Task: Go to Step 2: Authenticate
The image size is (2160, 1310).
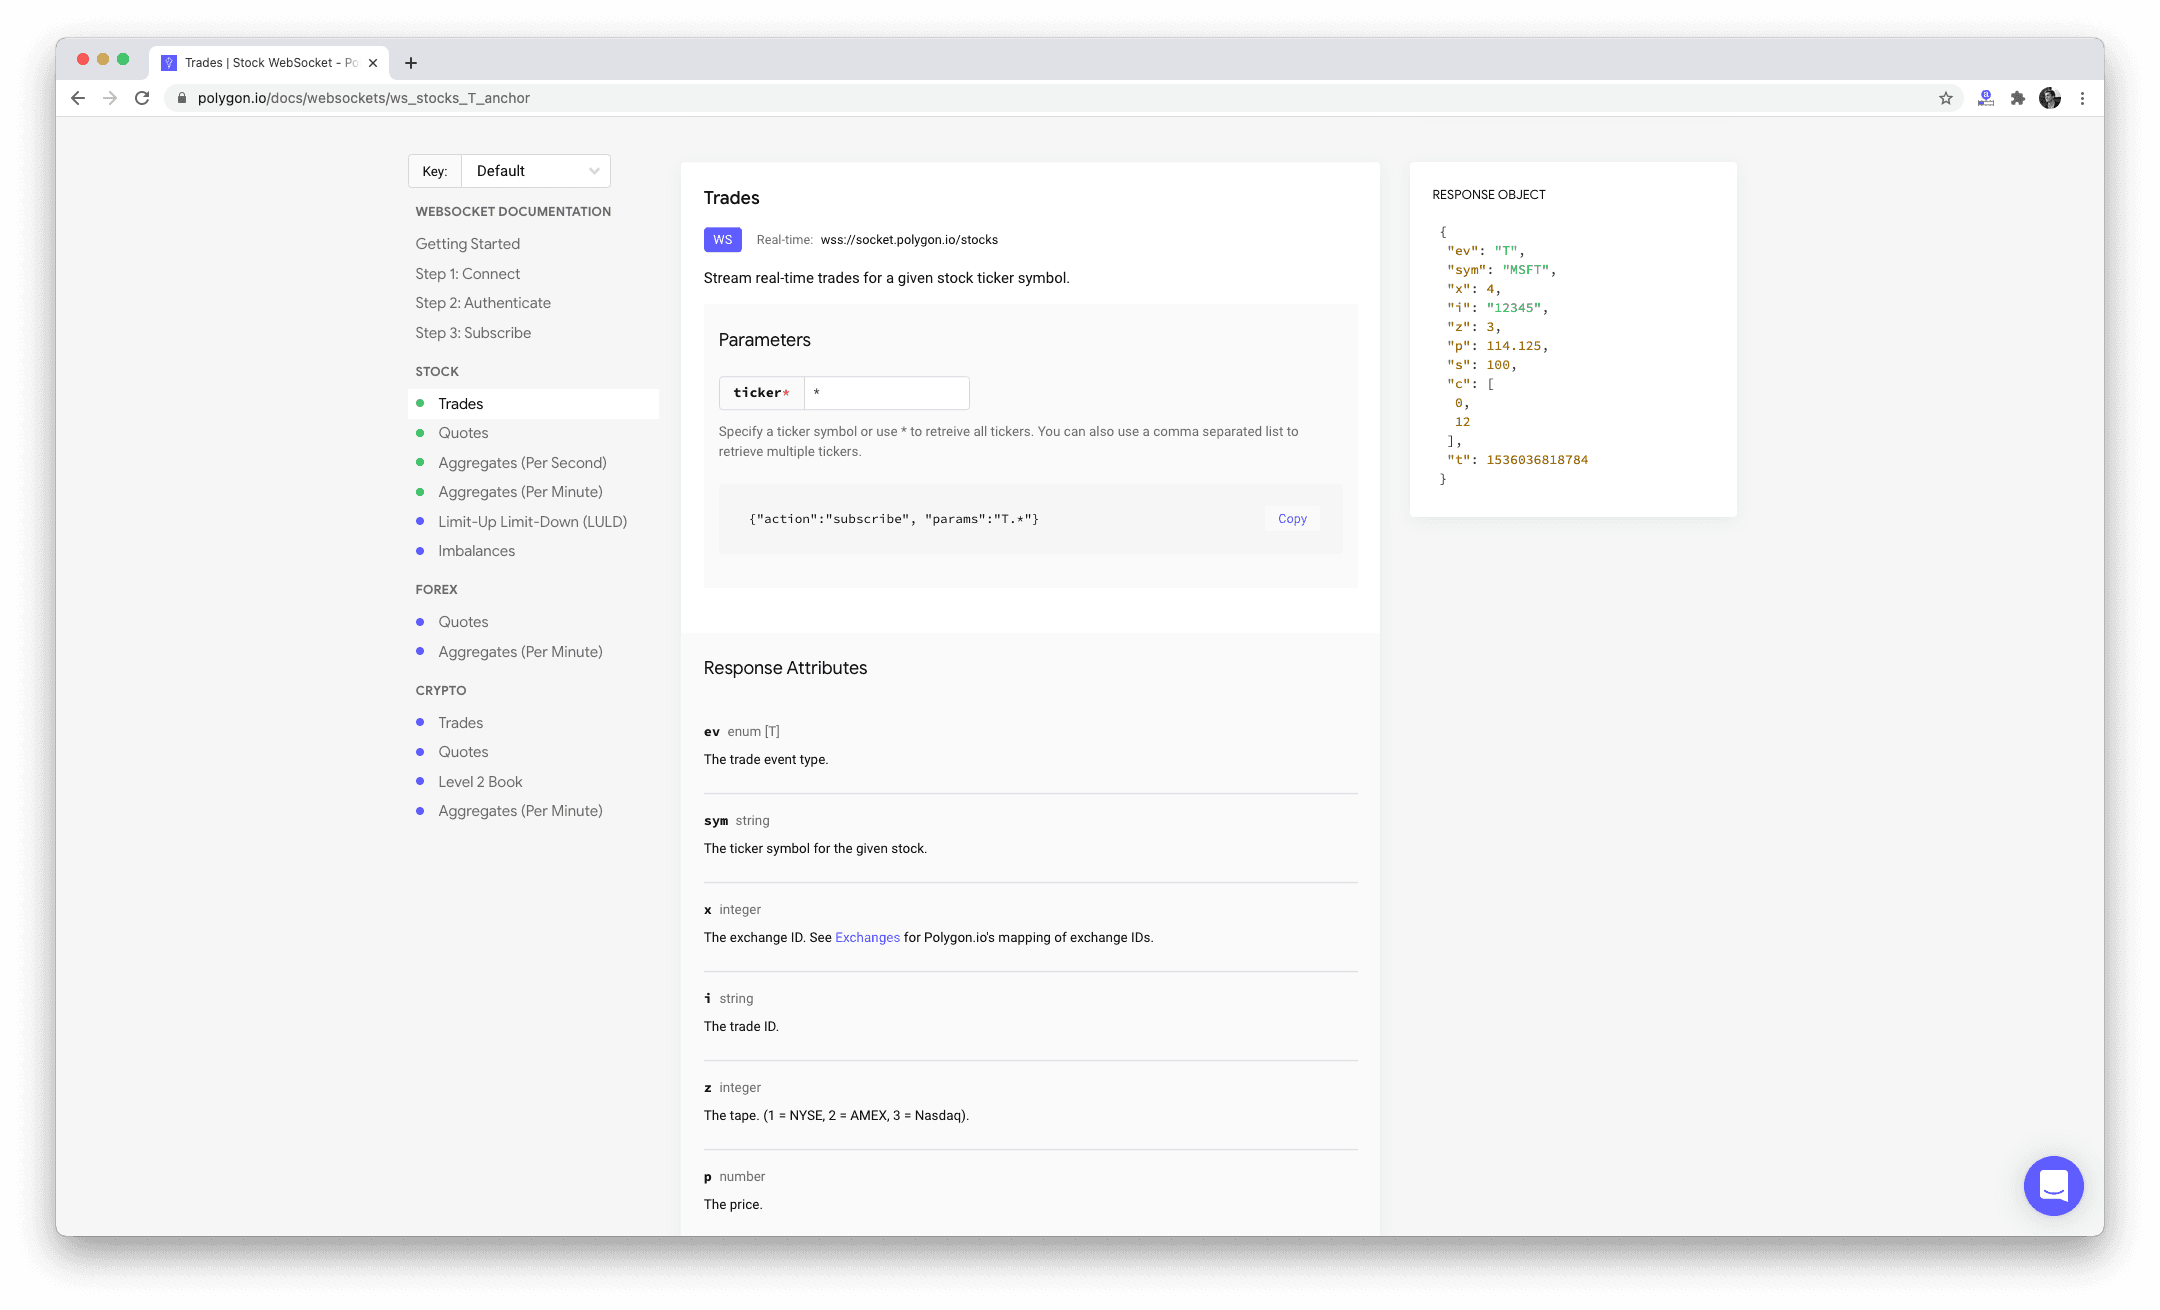Action: [483, 303]
